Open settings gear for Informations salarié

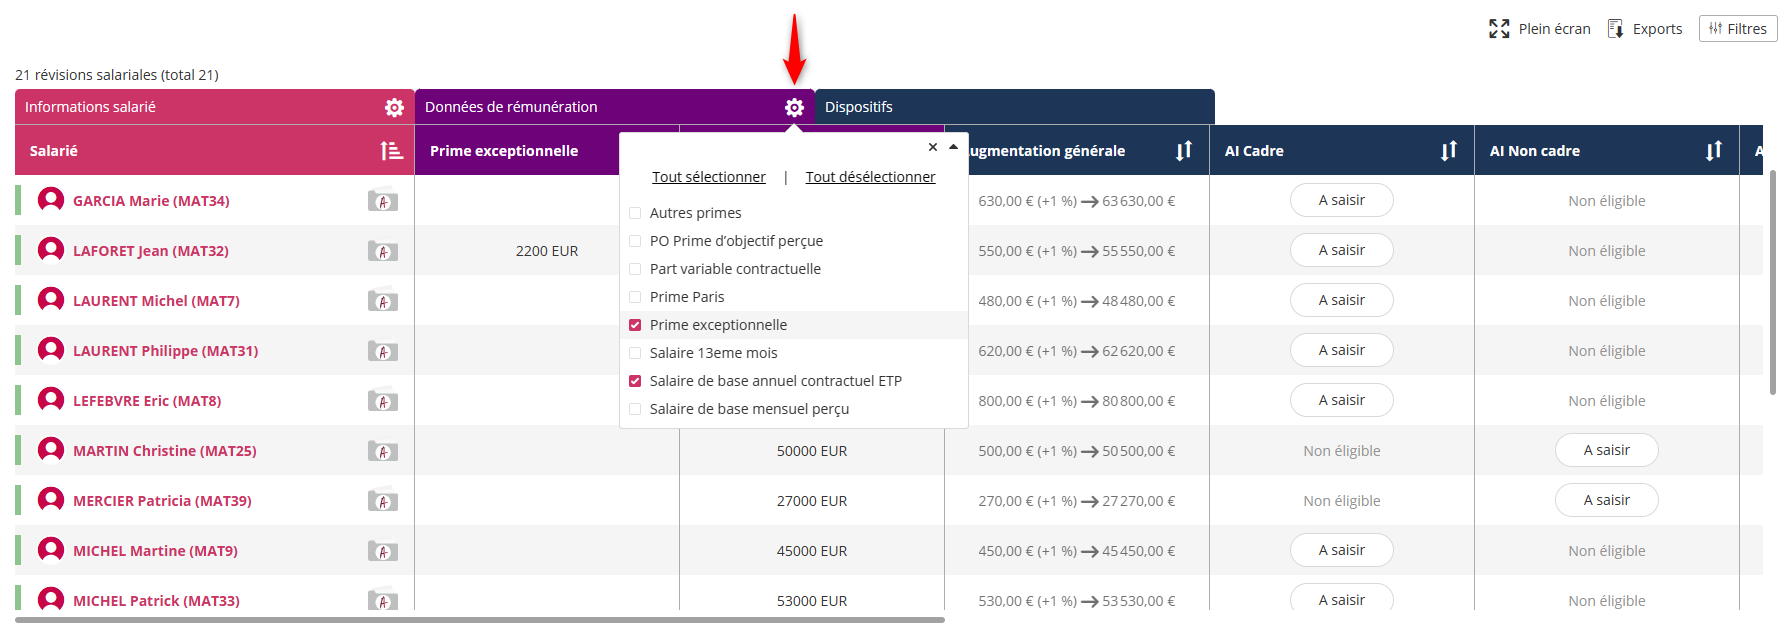click(394, 107)
